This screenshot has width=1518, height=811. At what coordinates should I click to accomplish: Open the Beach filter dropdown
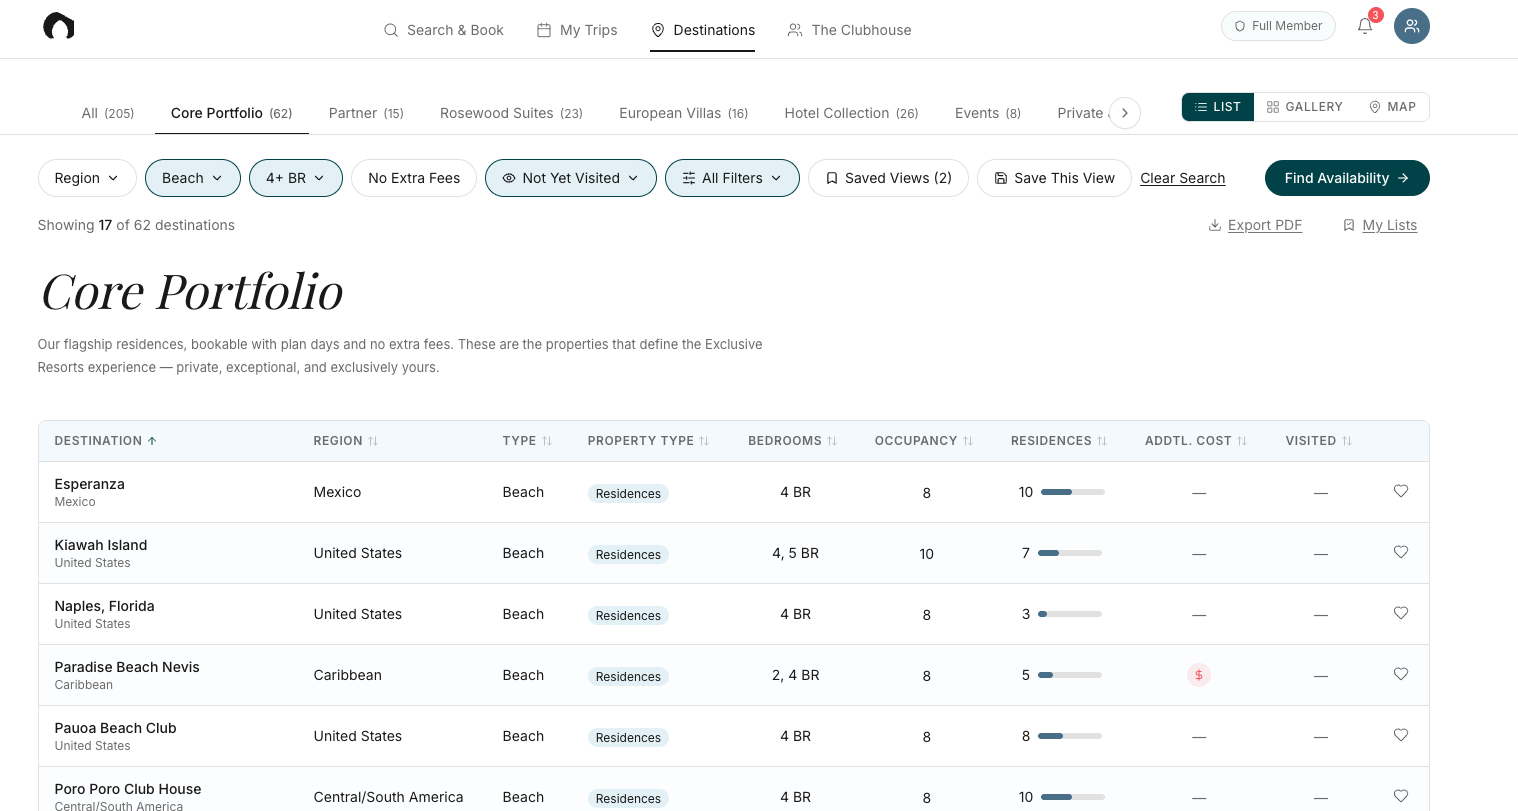coord(193,178)
